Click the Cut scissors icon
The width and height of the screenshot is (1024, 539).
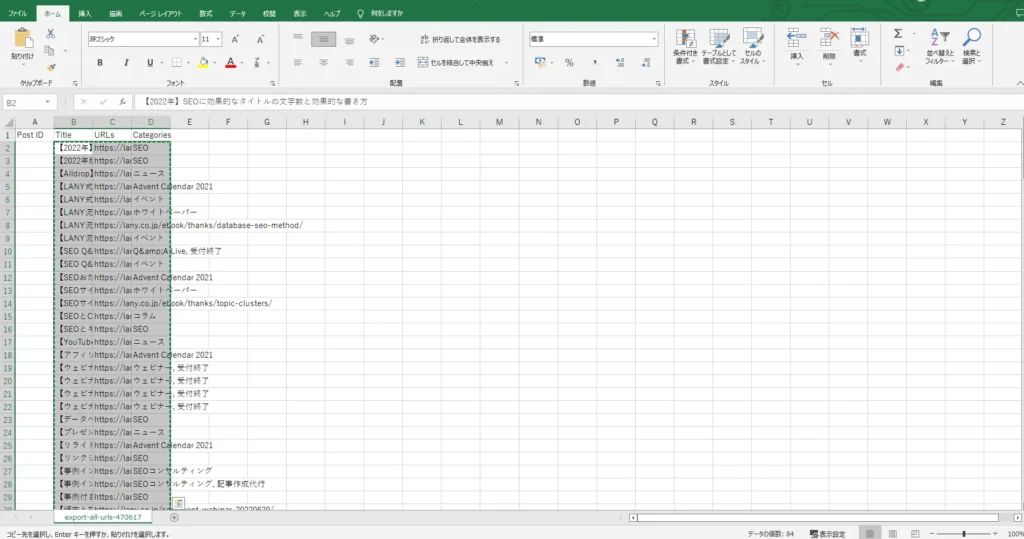(50, 34)
